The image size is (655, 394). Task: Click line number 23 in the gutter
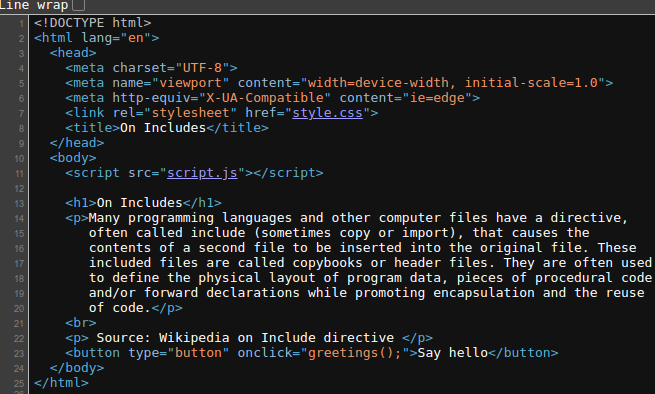pos(19,354)
